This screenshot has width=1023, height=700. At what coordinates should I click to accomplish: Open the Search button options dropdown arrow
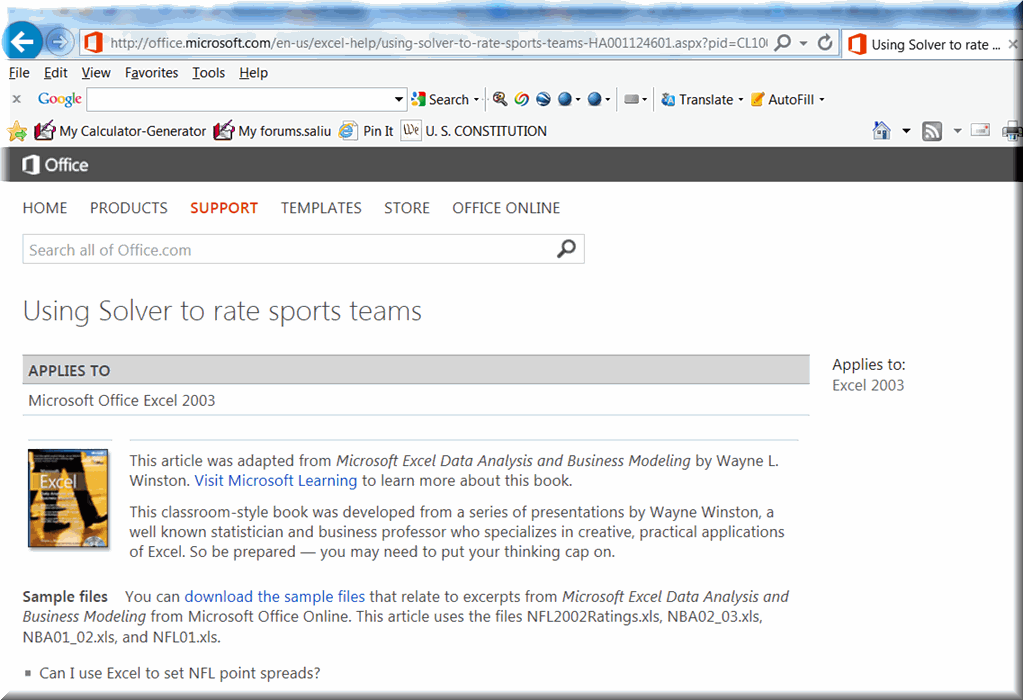476,100
